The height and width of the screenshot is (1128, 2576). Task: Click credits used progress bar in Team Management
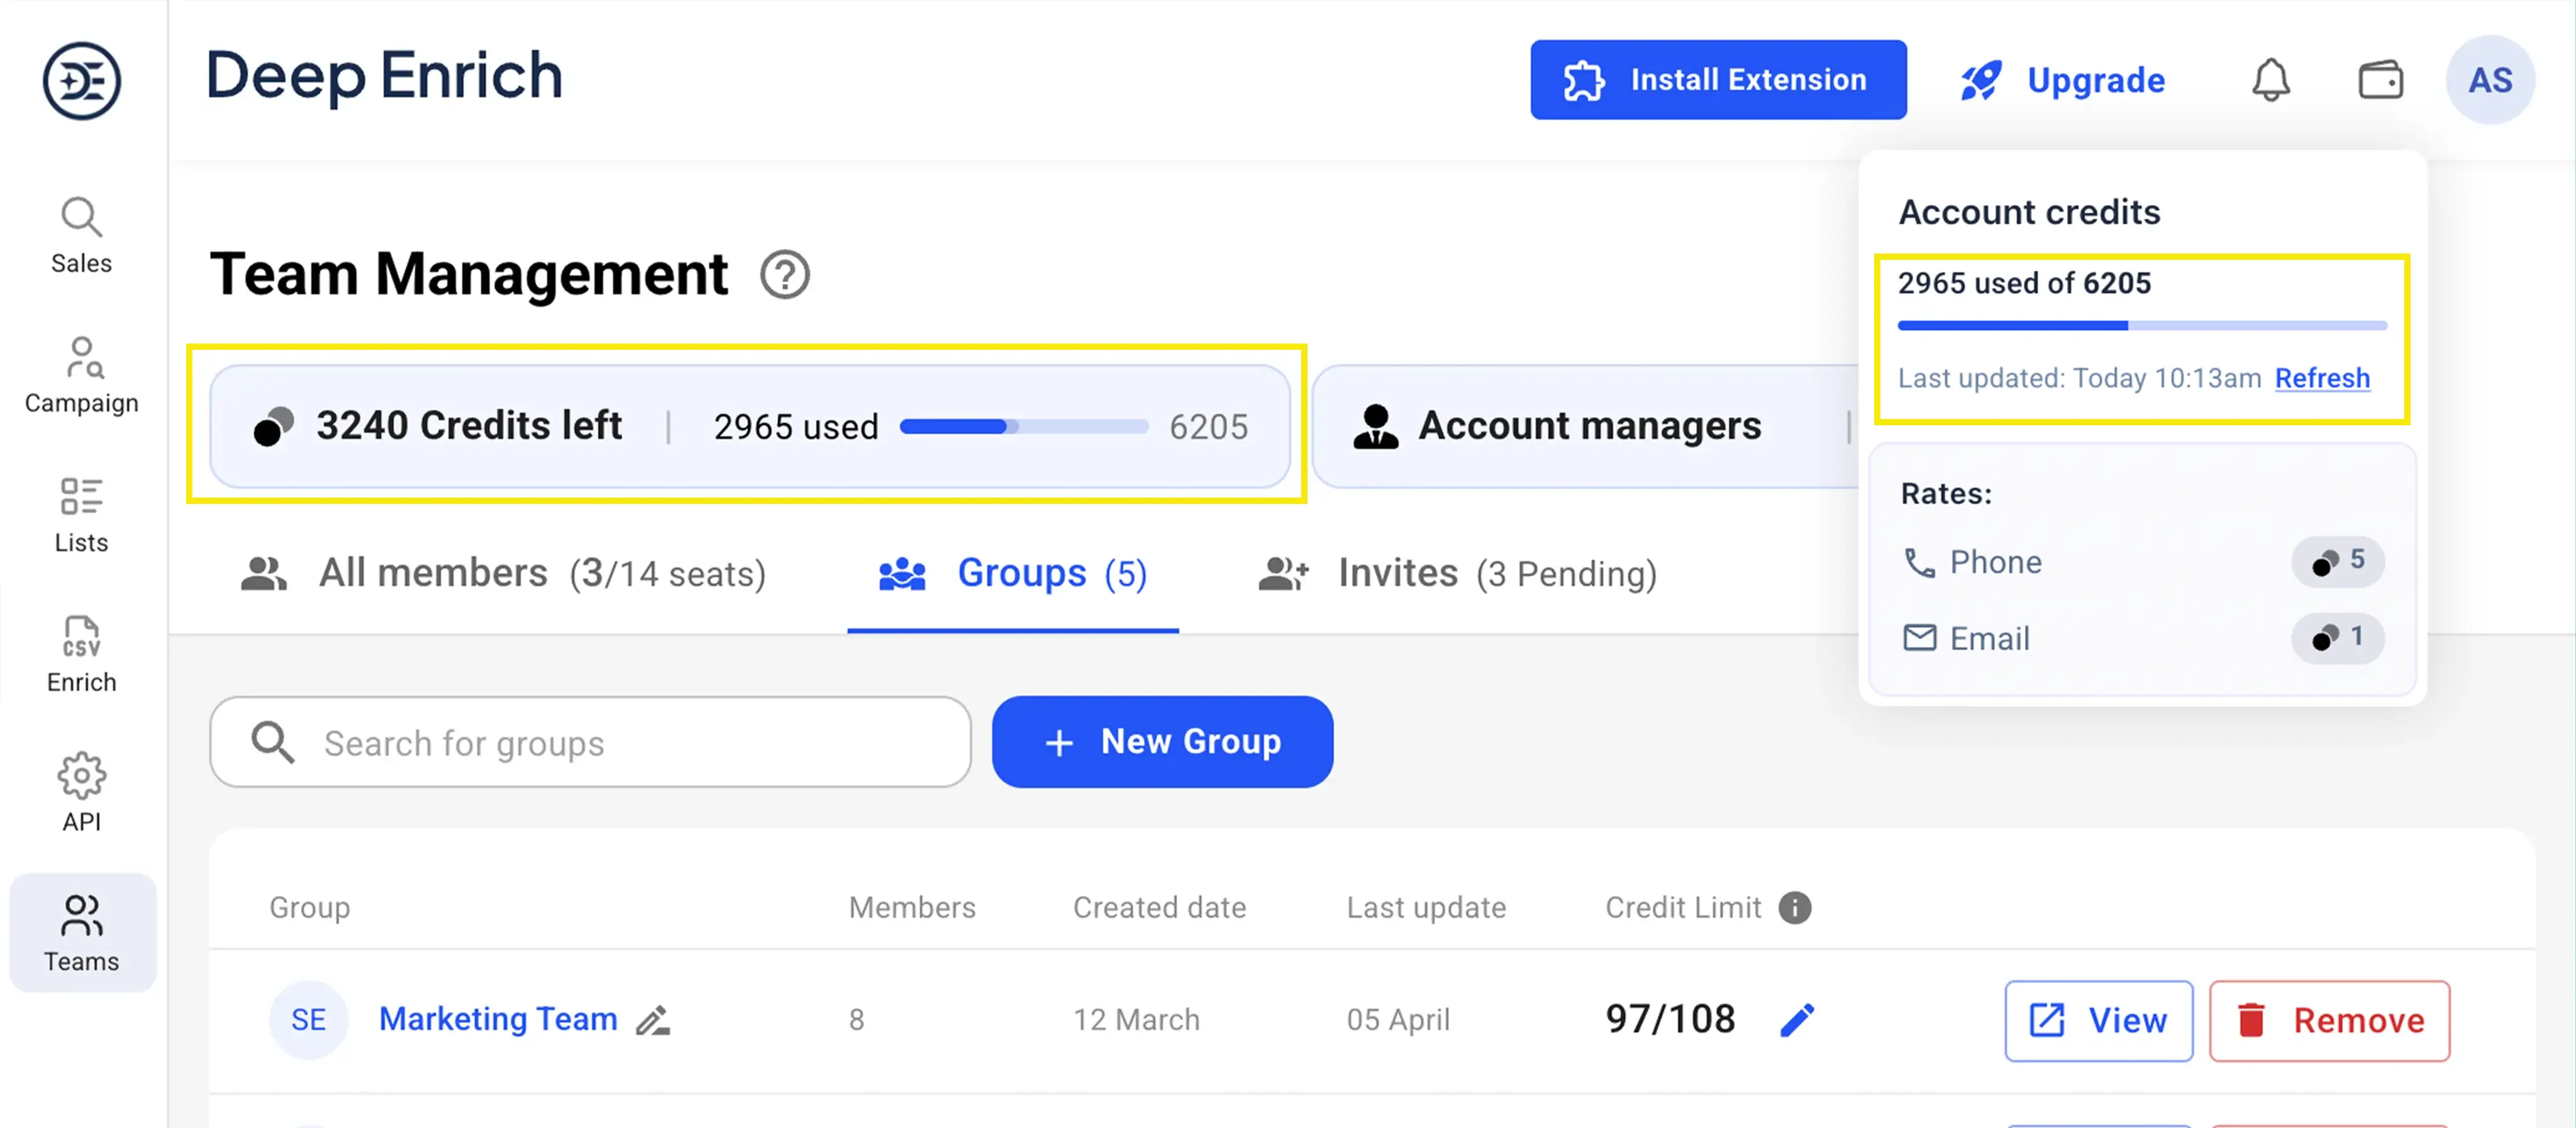[x=1023, y=427]
